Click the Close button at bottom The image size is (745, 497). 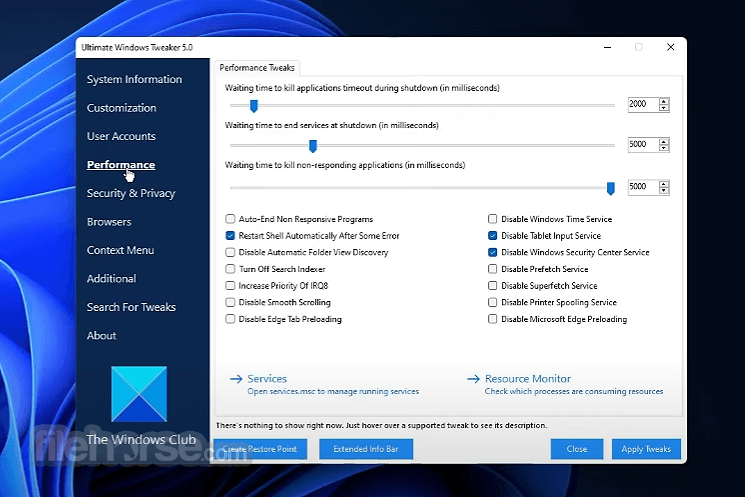tap(577, 449)
